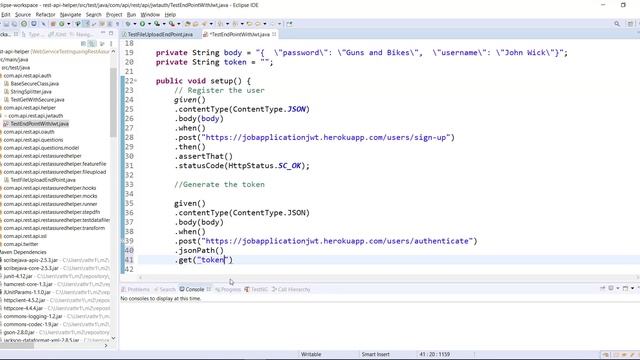Open the Source menu
The image size is (640, 360).
pyautogui.click(x=23, y=15)
